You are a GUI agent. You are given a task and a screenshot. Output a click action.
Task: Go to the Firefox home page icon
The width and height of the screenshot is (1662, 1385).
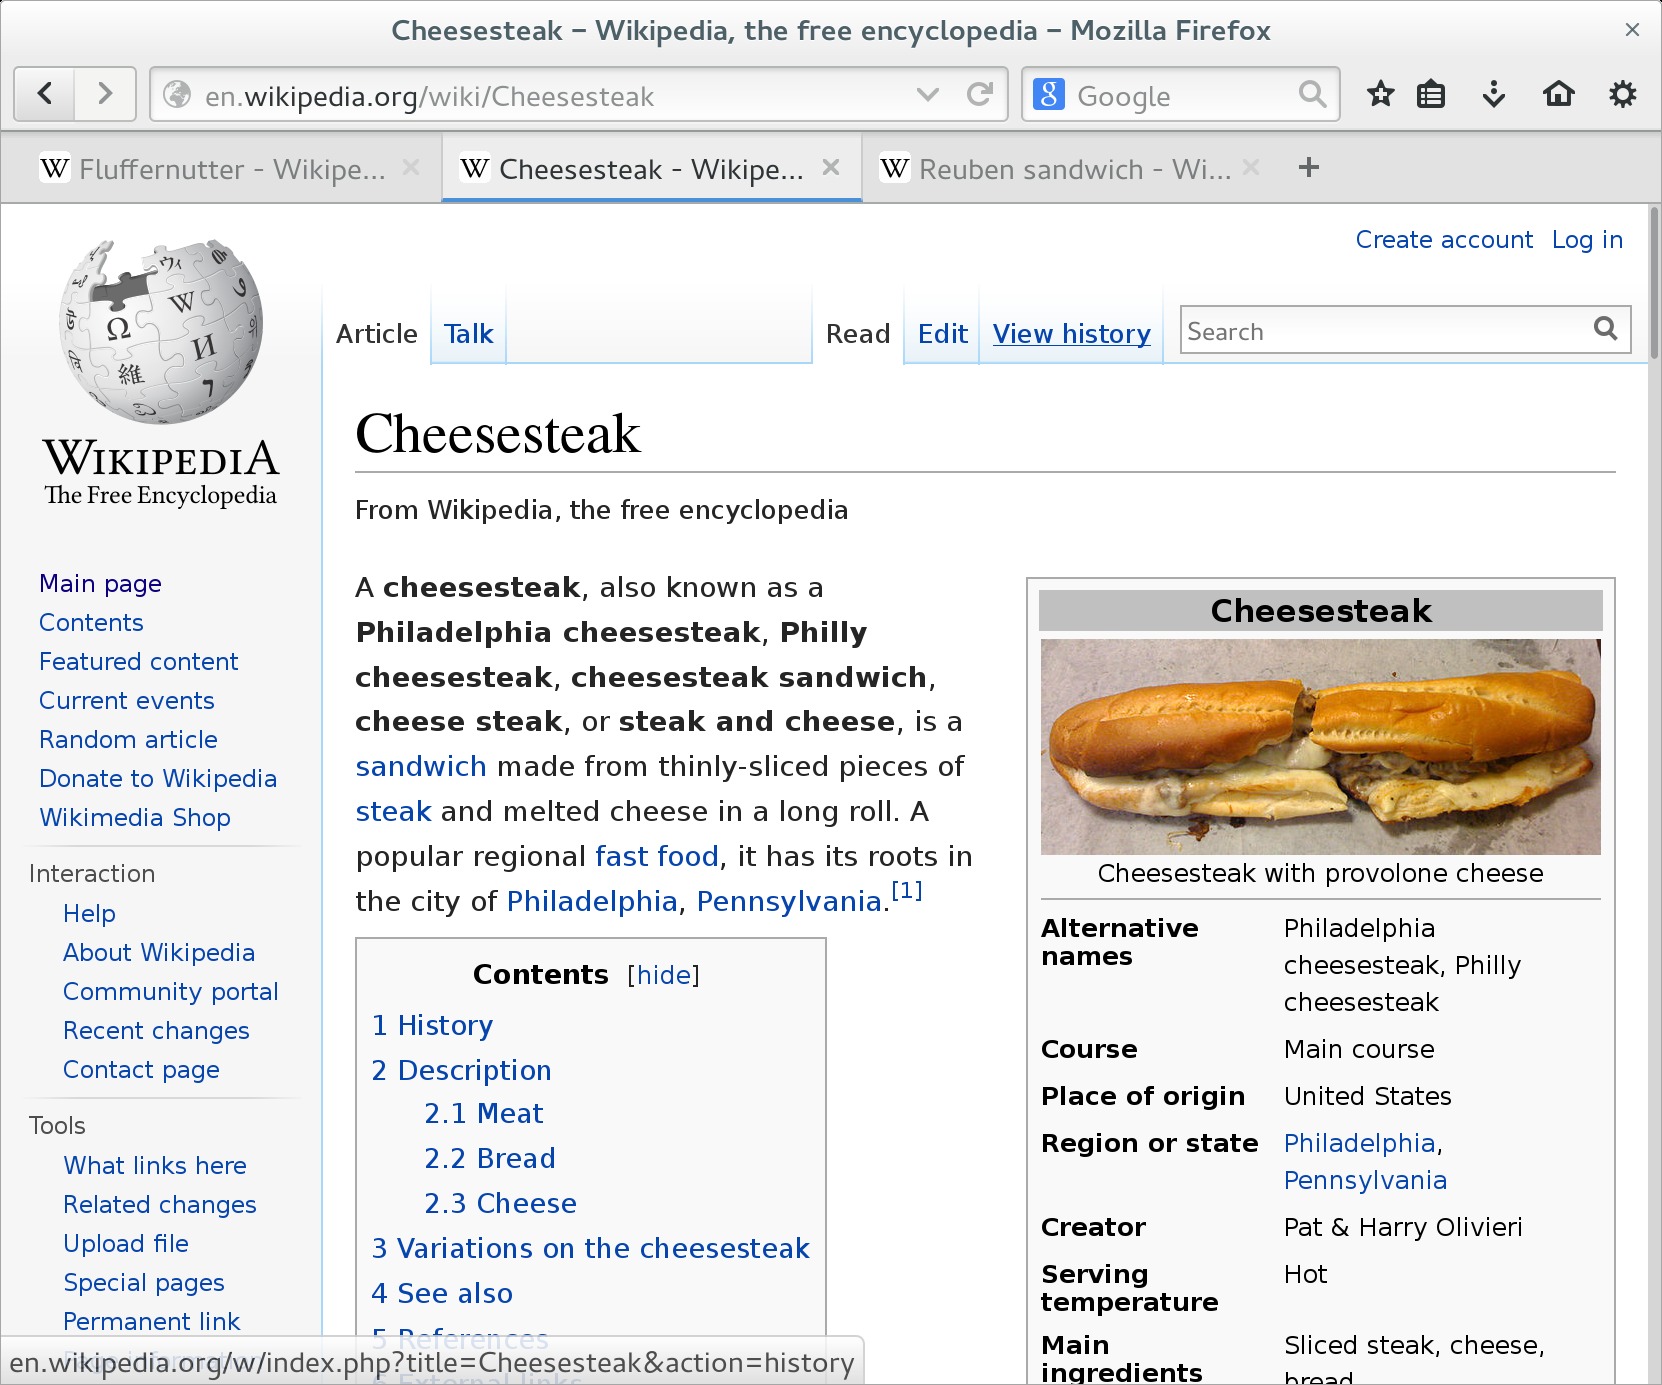click(x=1558, y=95)
